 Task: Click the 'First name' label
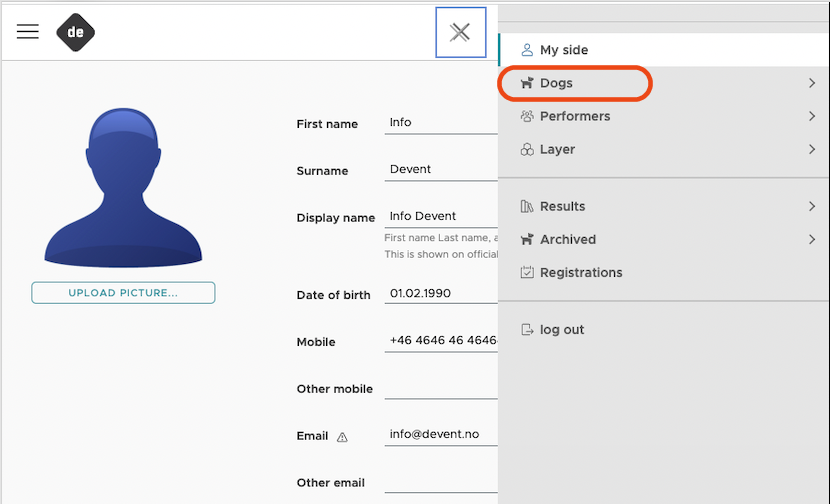point(327,124)
